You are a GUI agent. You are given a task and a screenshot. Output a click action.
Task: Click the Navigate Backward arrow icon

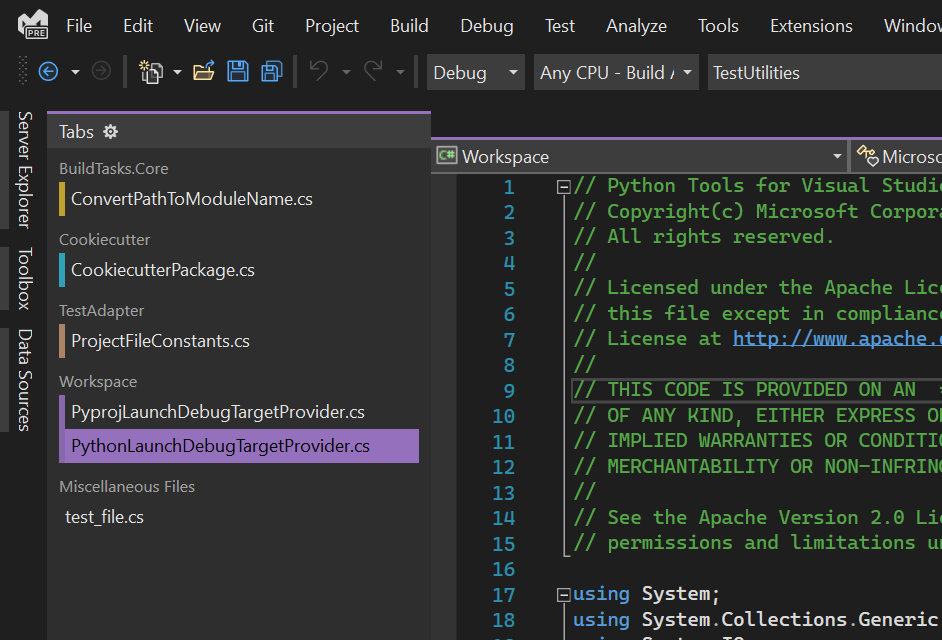click(48, 72)
